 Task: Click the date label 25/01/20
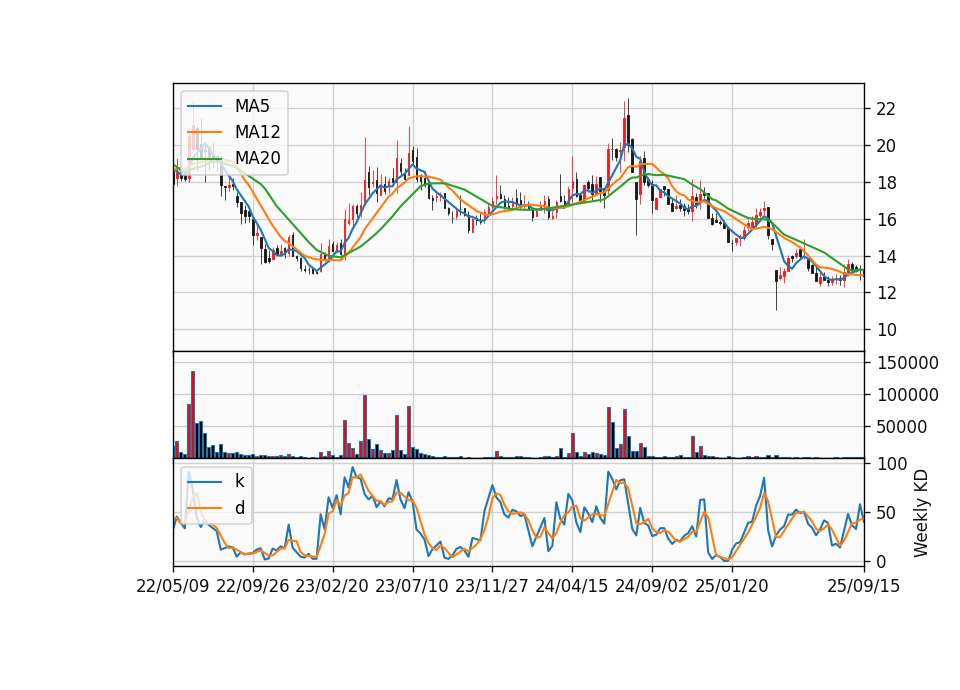coord(732,586)
